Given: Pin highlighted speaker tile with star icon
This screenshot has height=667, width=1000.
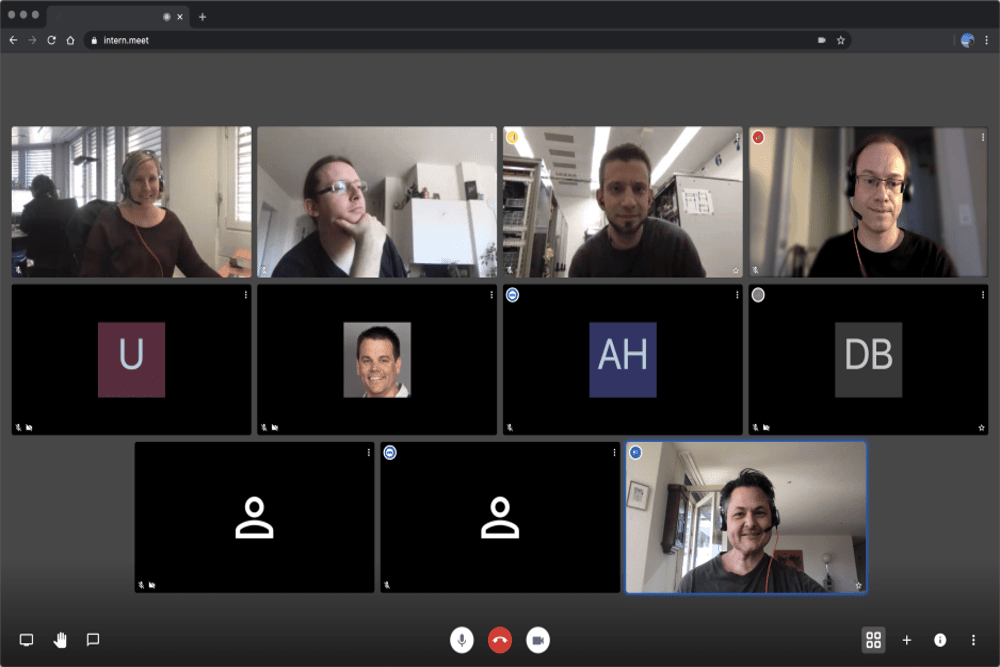Looking at the screenshot, I should tap(858, 585).
